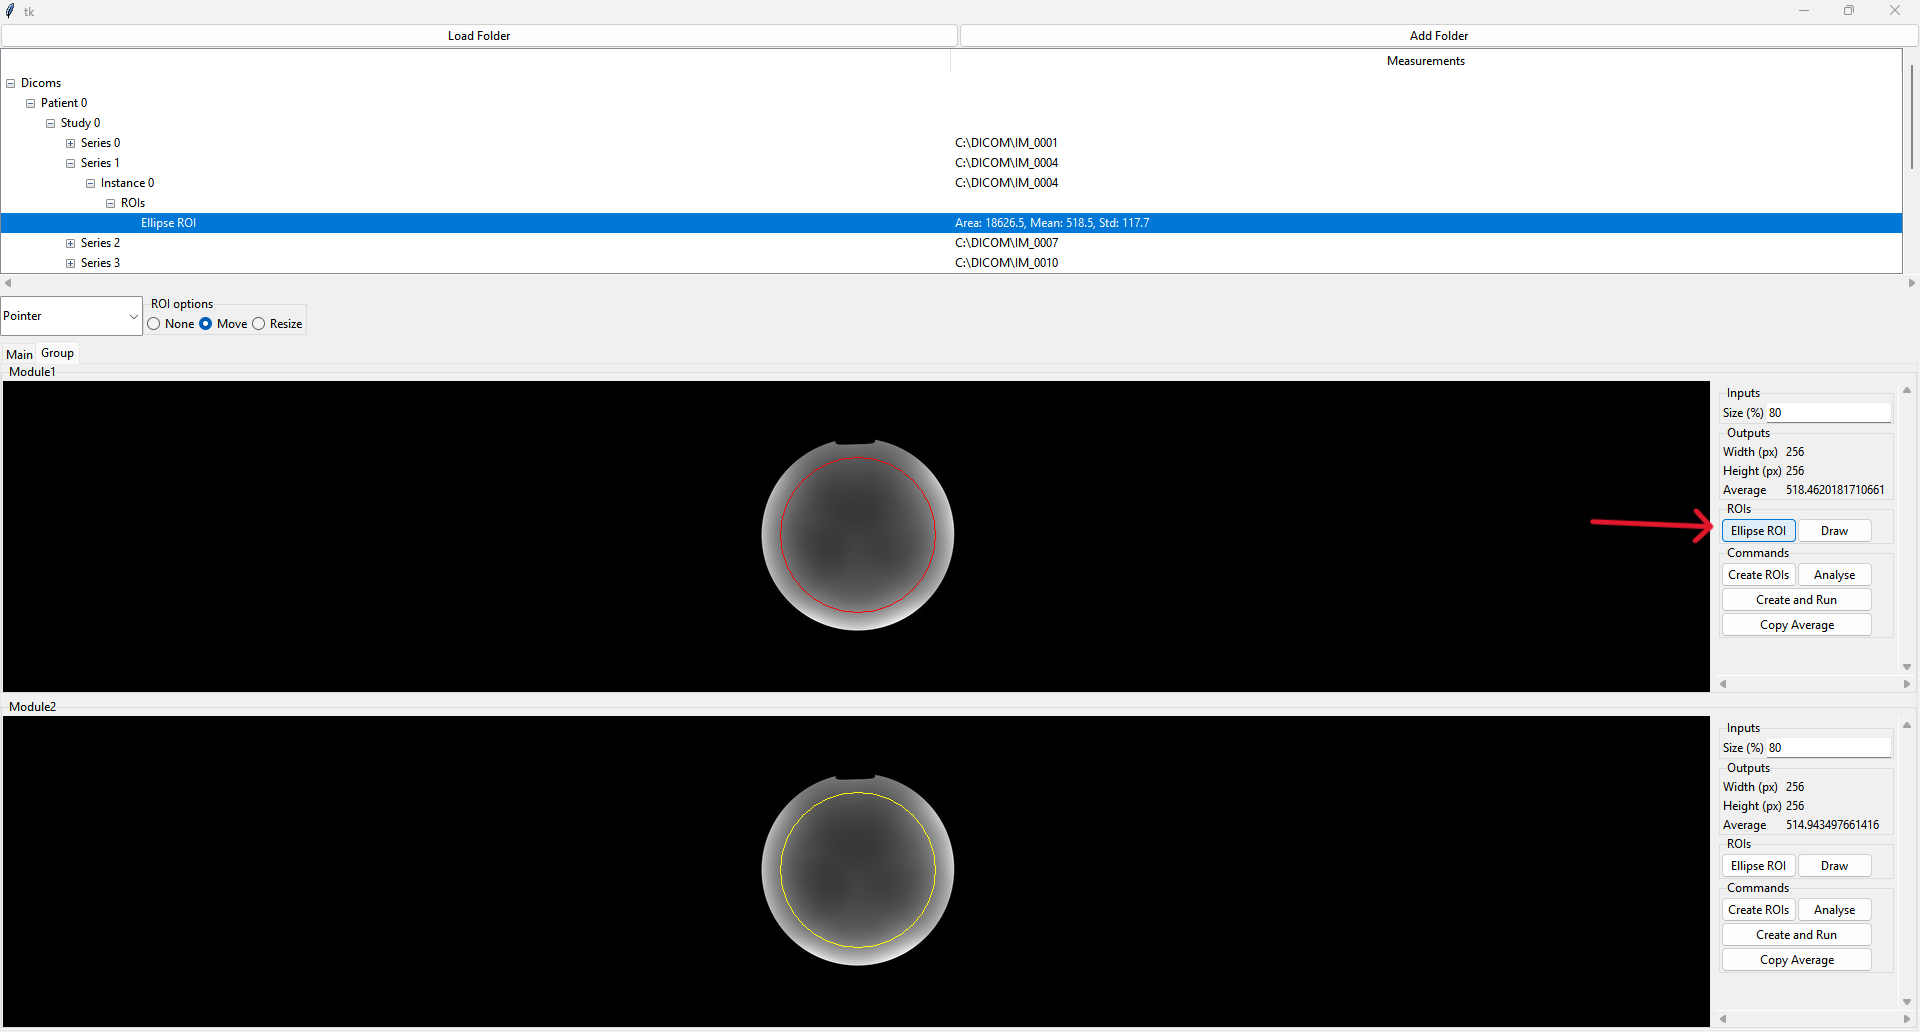Image resolution: width=1920 pixels, height=1032 pixels.
Task: Minimize the tk window
Action: coord(1804,11)
